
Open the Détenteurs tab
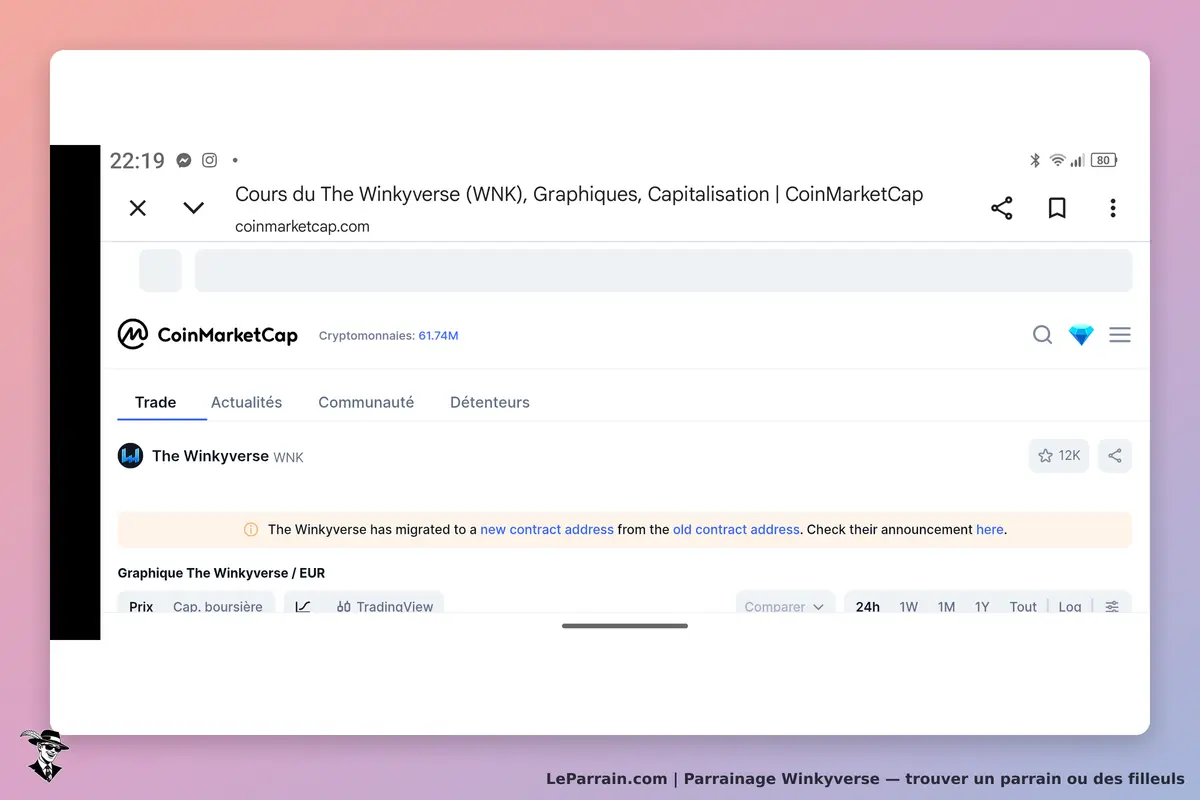tap(490, 402)
